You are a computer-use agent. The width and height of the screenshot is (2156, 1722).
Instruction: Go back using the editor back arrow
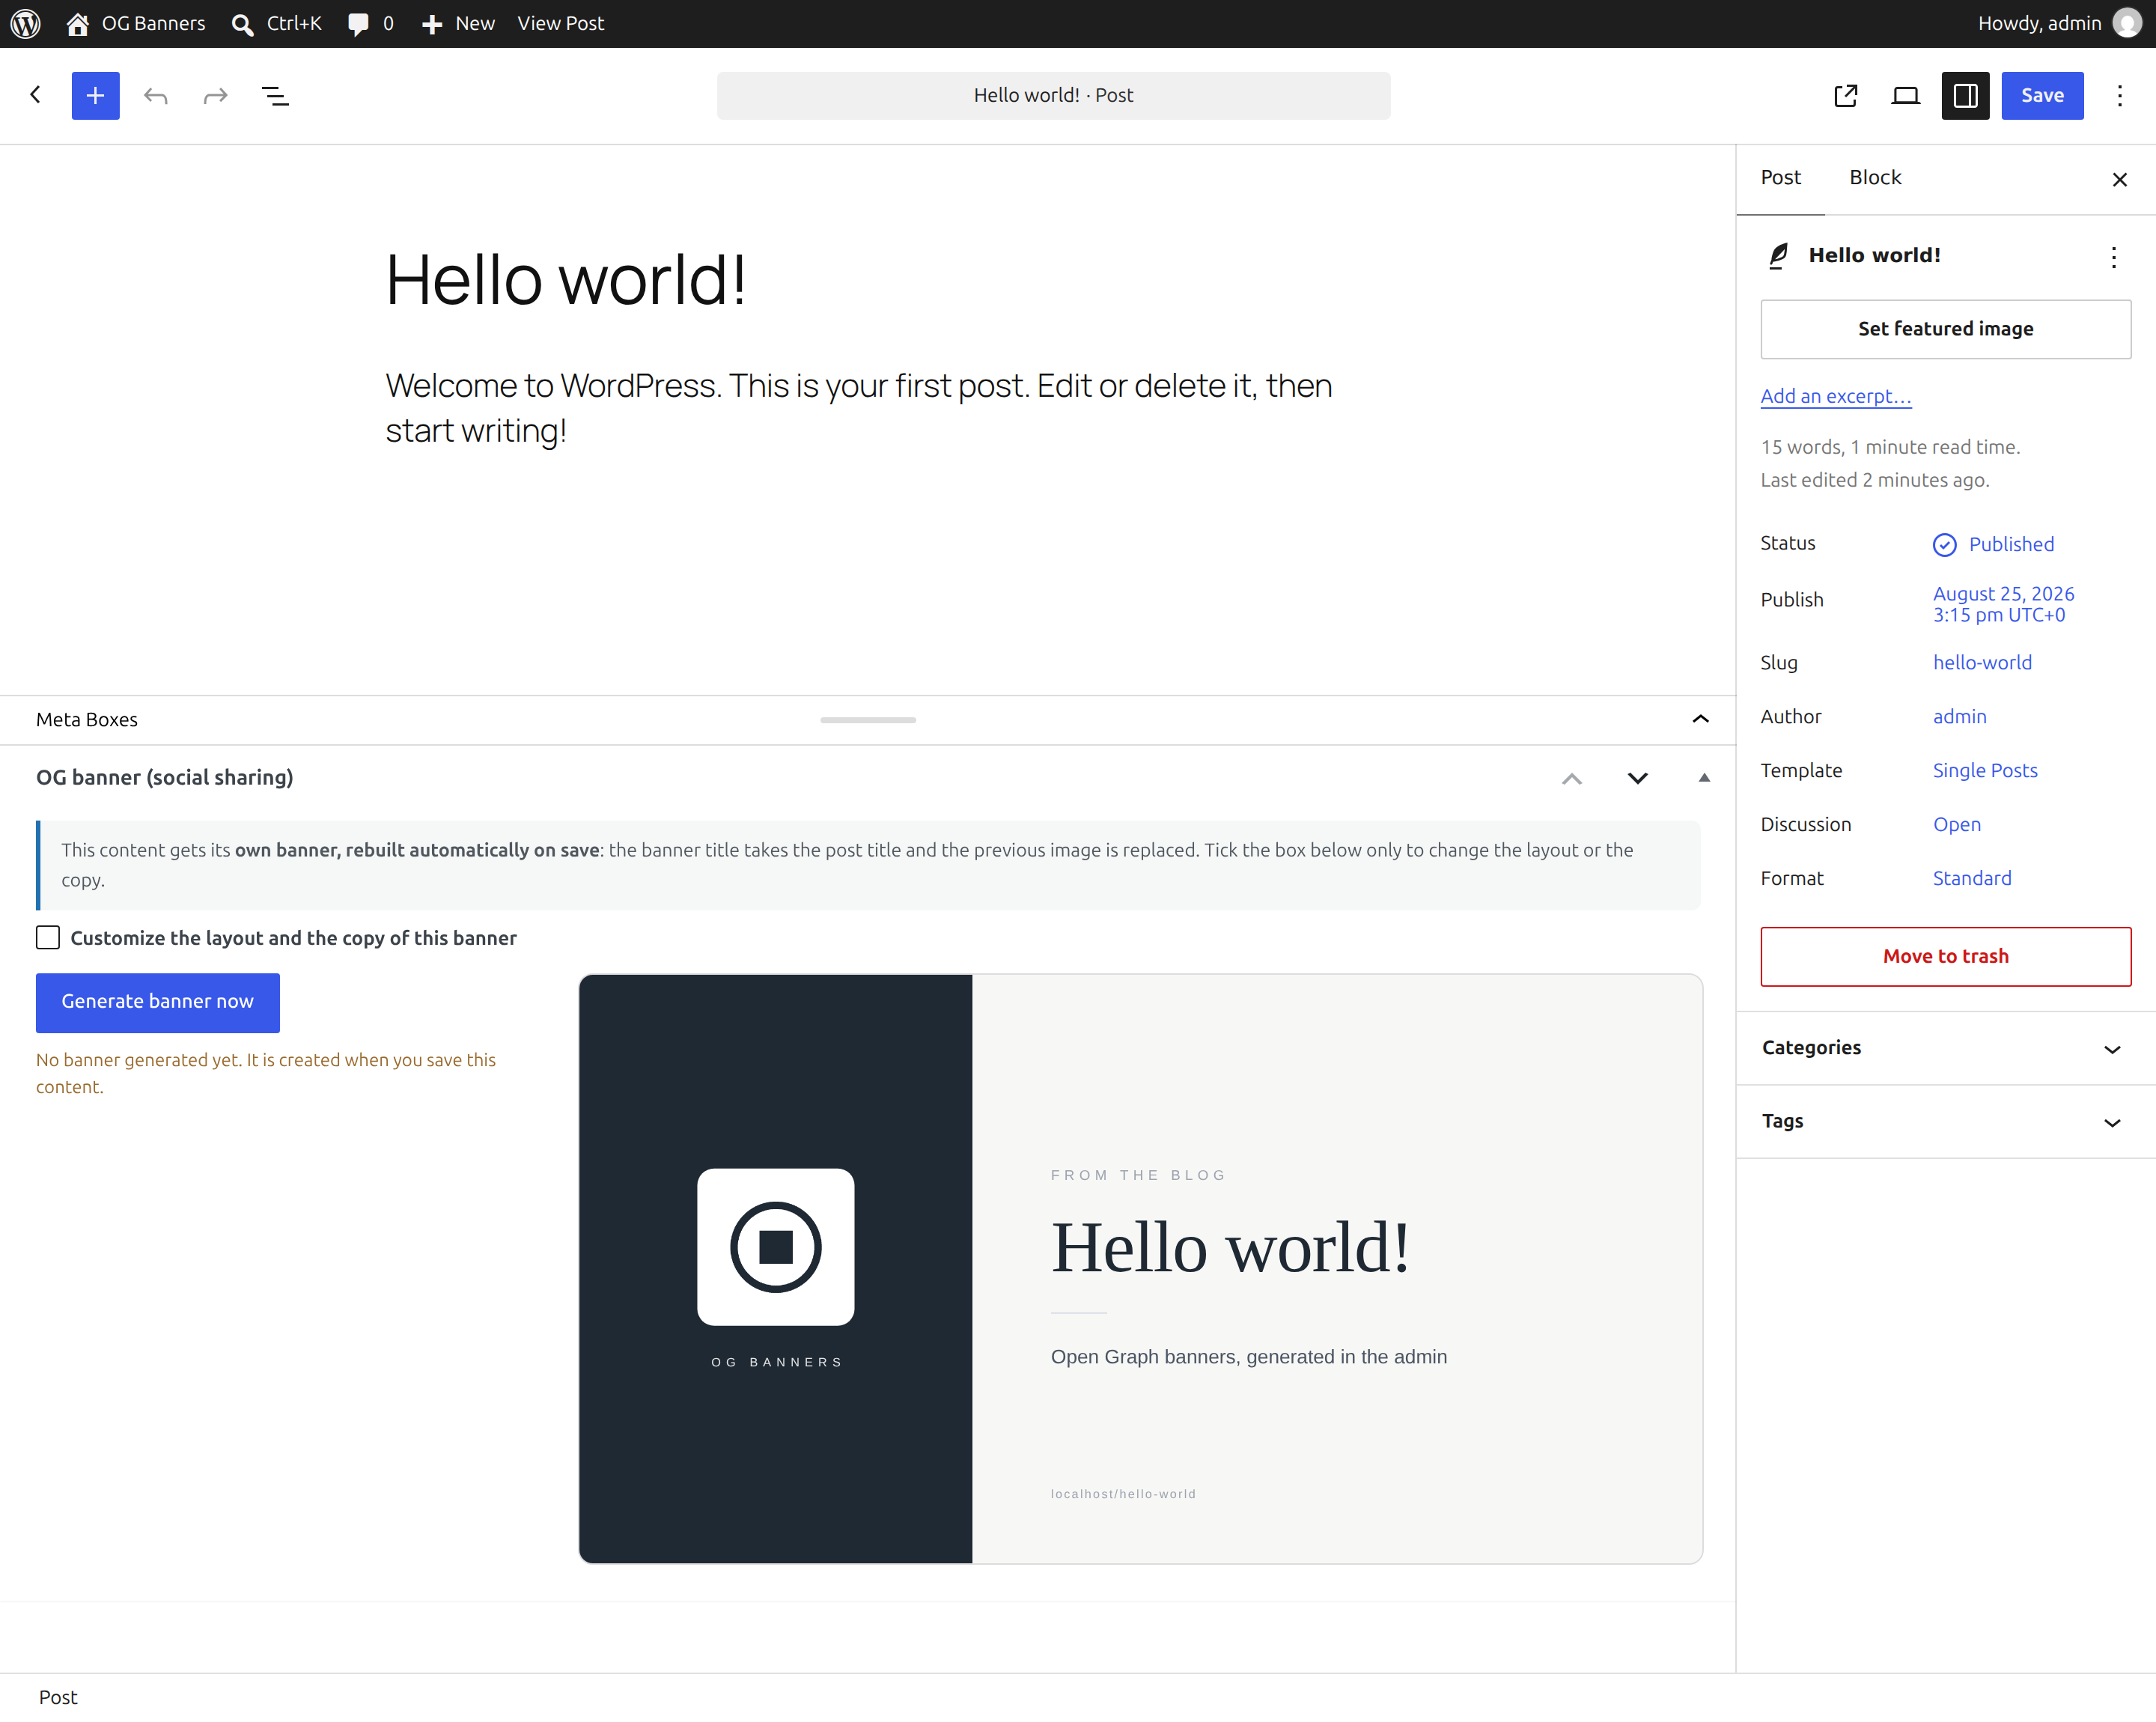point(36,95)
